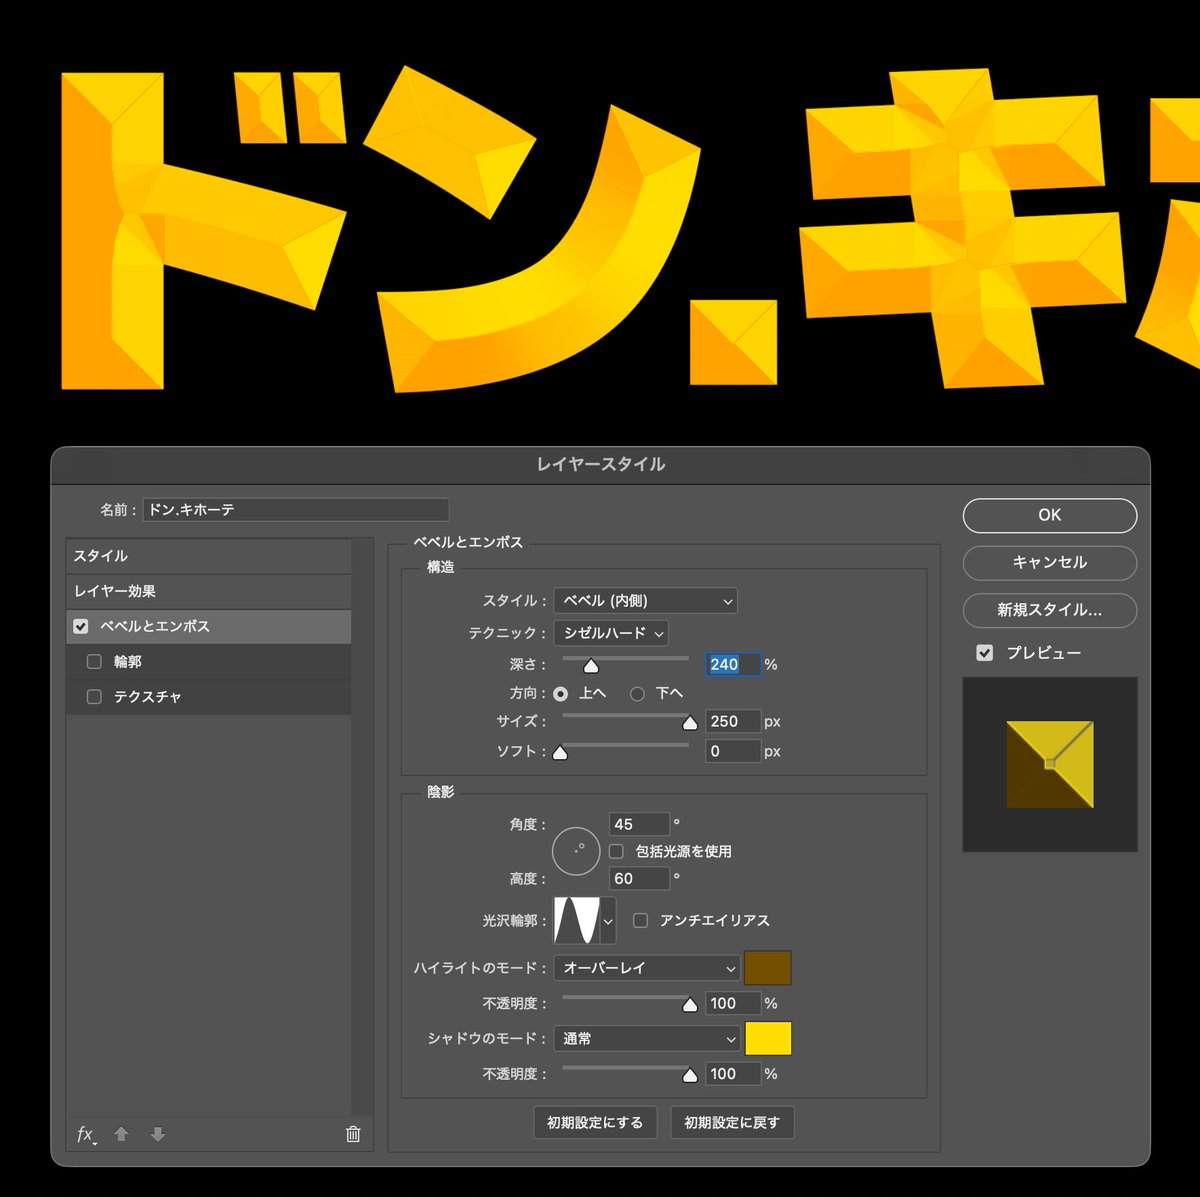
Task: Move the effect up with the up arrow
Action: (x=121, y=1134)
